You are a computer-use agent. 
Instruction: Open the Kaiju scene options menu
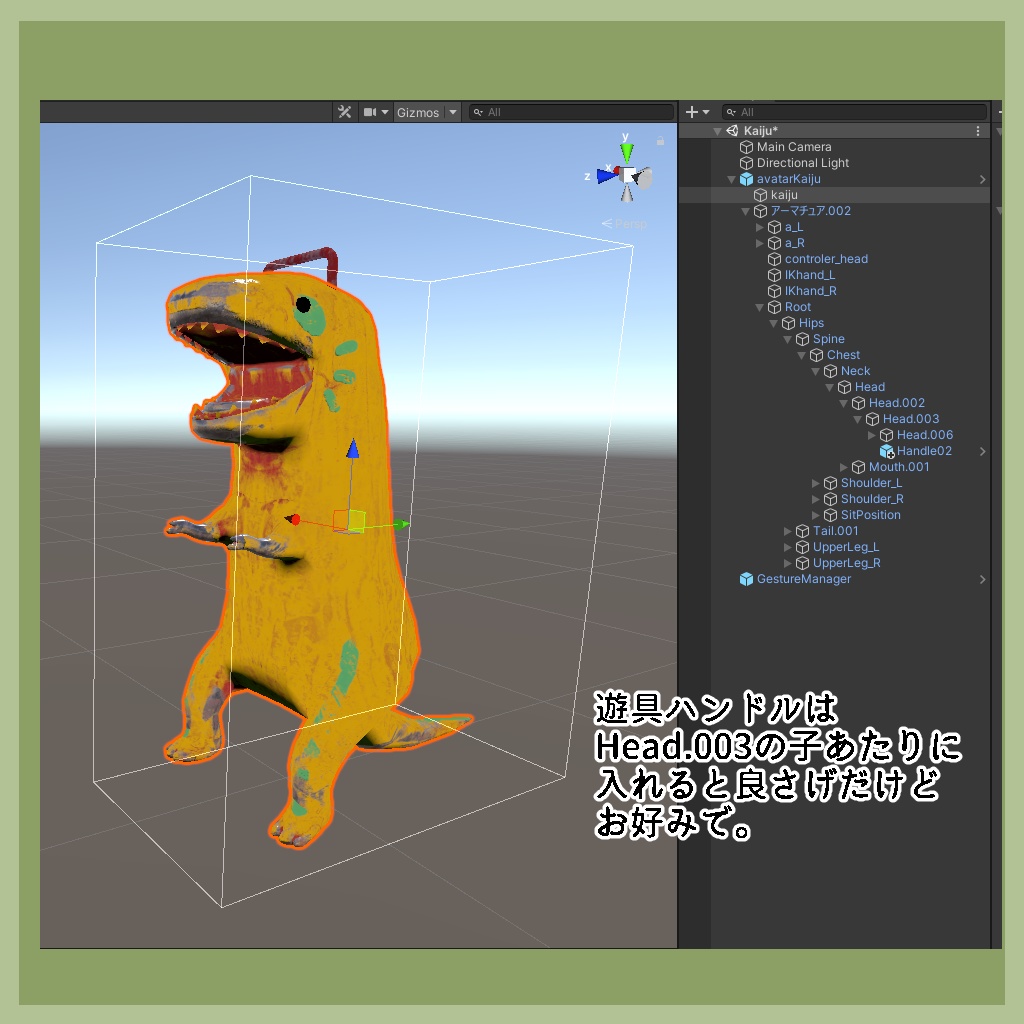(x=978, y=131)
